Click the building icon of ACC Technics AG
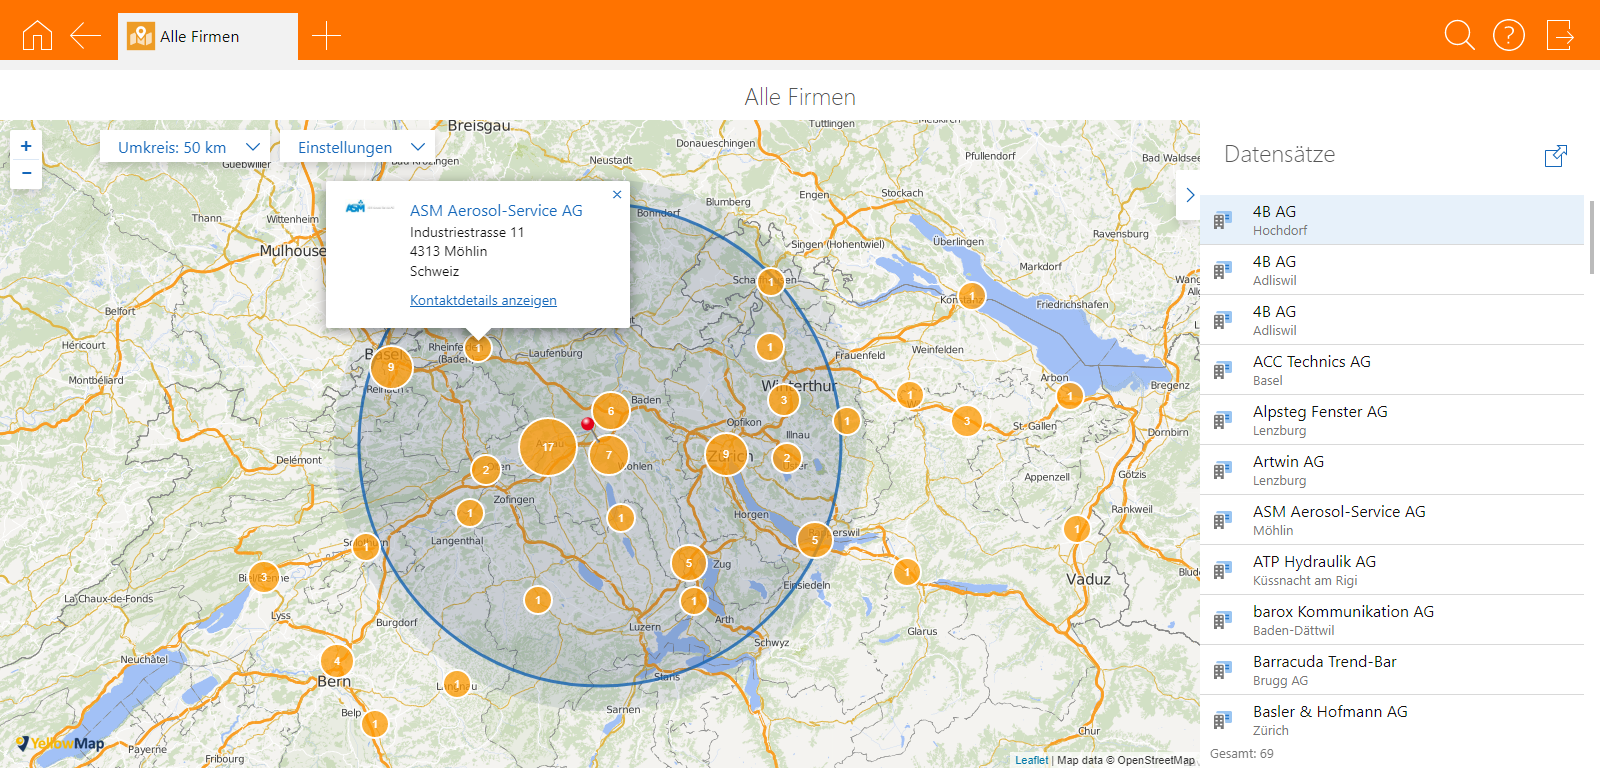 tap(1222, 370)
